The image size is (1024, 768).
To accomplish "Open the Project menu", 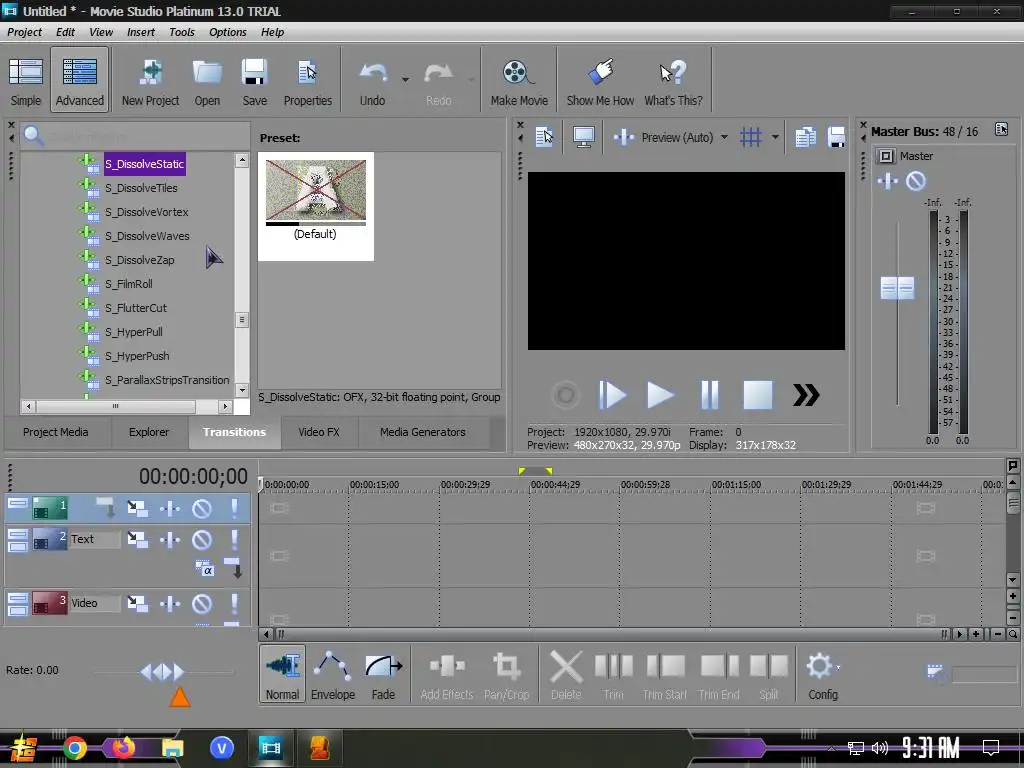I will click(x=24, y=32).
